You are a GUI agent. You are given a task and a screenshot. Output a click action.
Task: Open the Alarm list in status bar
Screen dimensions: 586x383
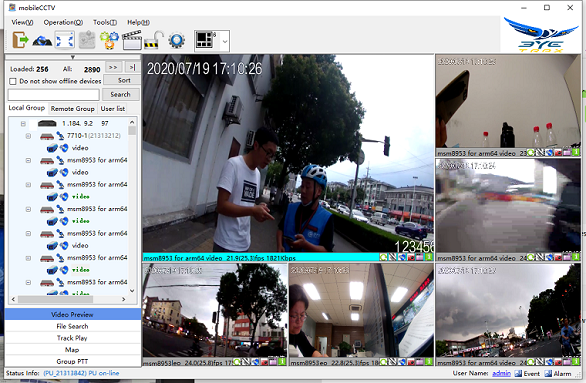558,373
